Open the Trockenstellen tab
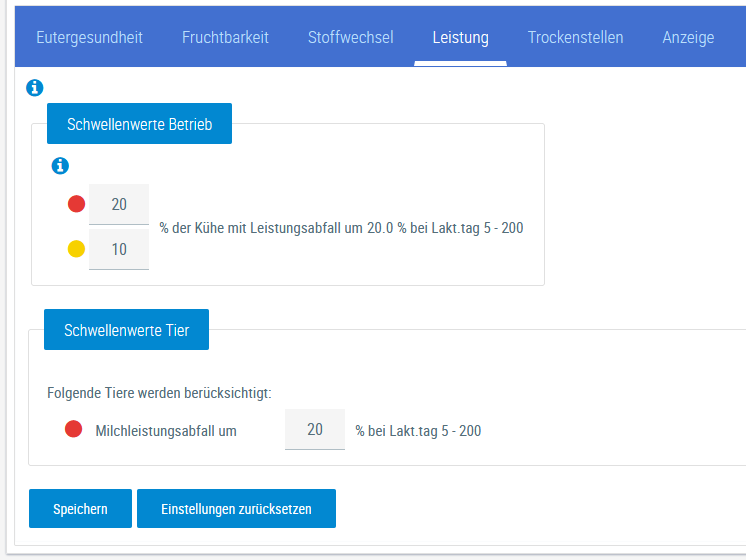746x560 pixels. click(575, 38)
